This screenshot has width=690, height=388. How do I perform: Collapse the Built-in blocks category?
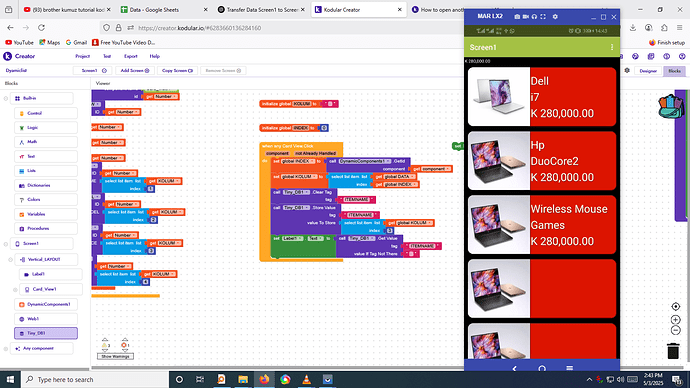coord(6,99)
